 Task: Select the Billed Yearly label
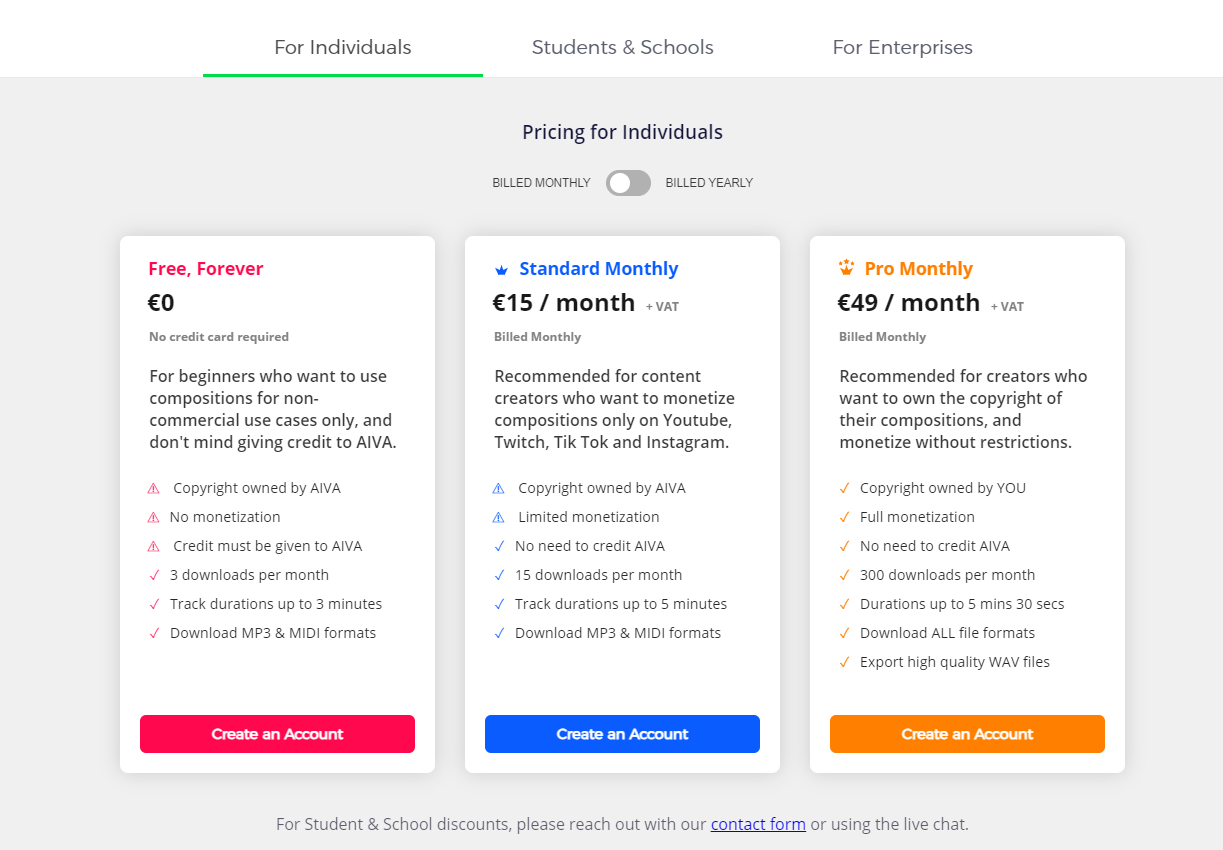709,183
